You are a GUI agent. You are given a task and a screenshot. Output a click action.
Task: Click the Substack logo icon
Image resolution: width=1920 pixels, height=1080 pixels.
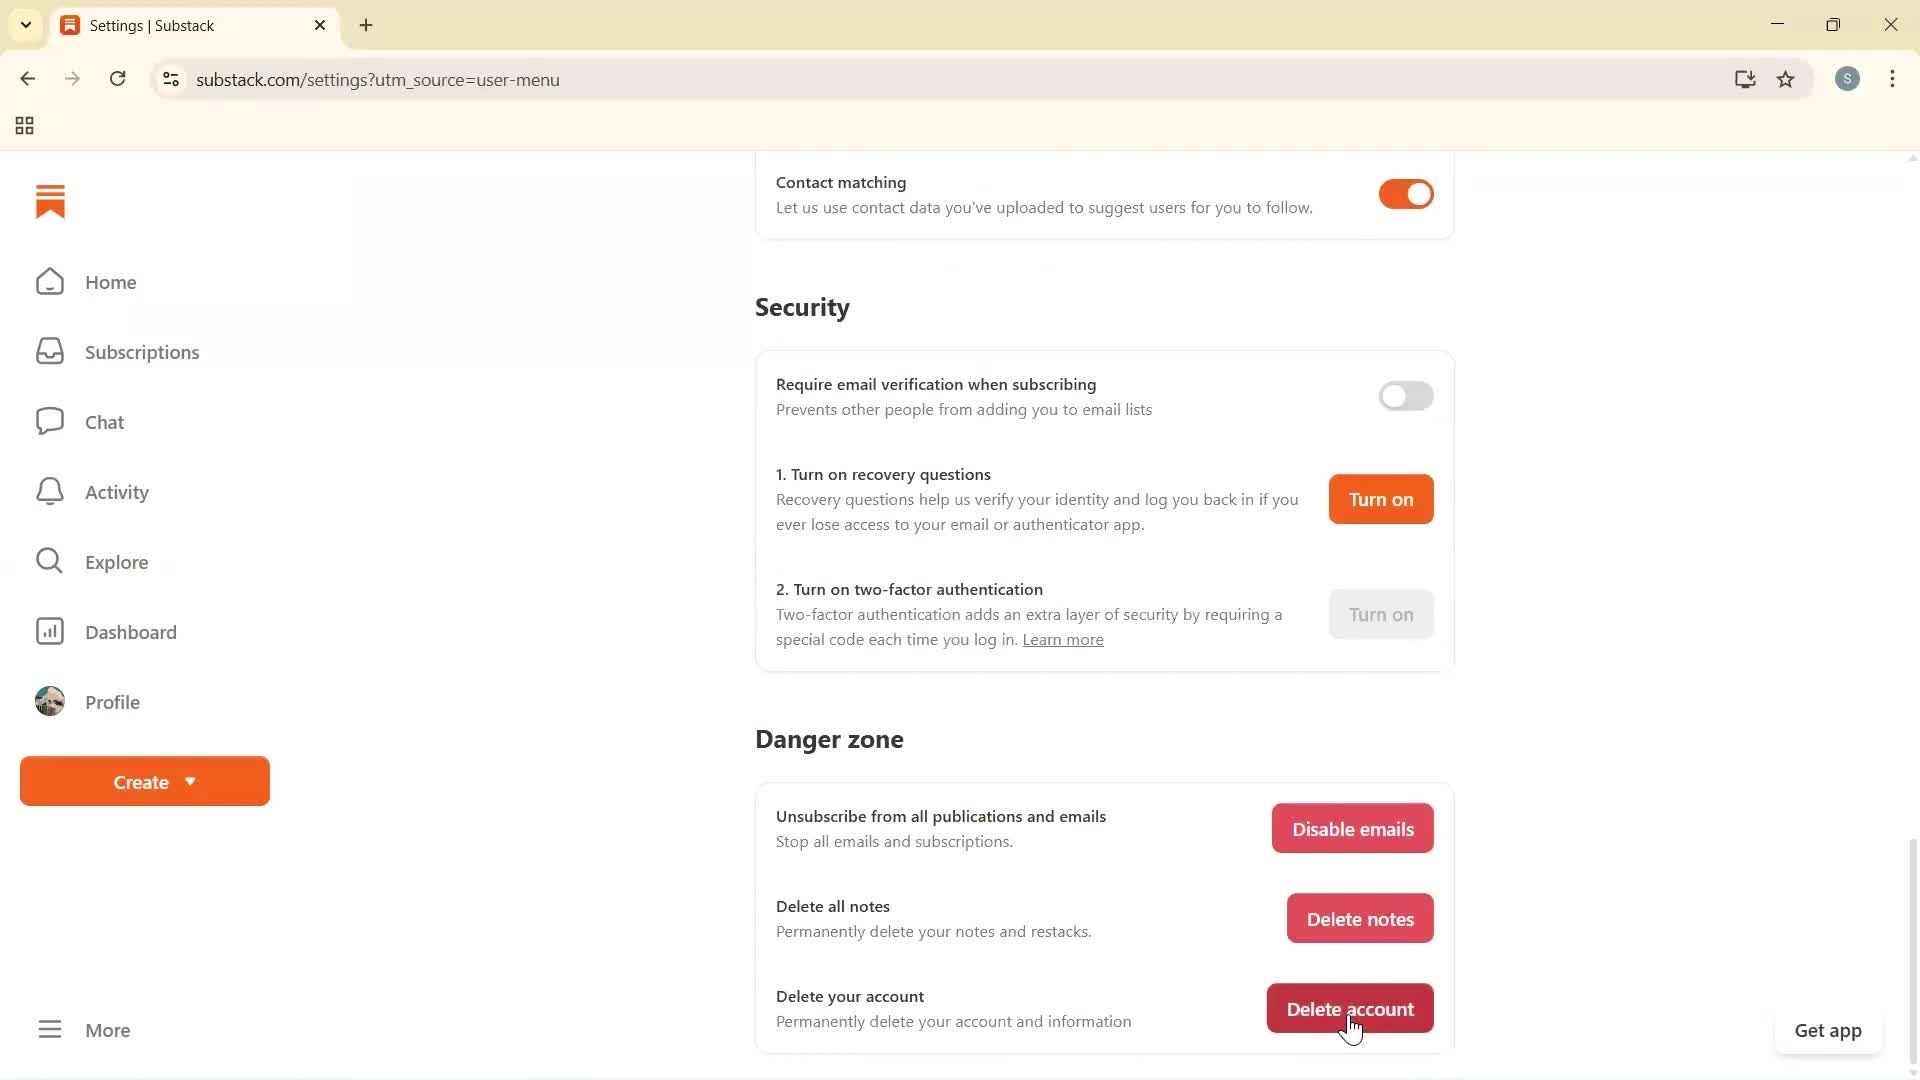pyautogui.click(x=50, y=201)
